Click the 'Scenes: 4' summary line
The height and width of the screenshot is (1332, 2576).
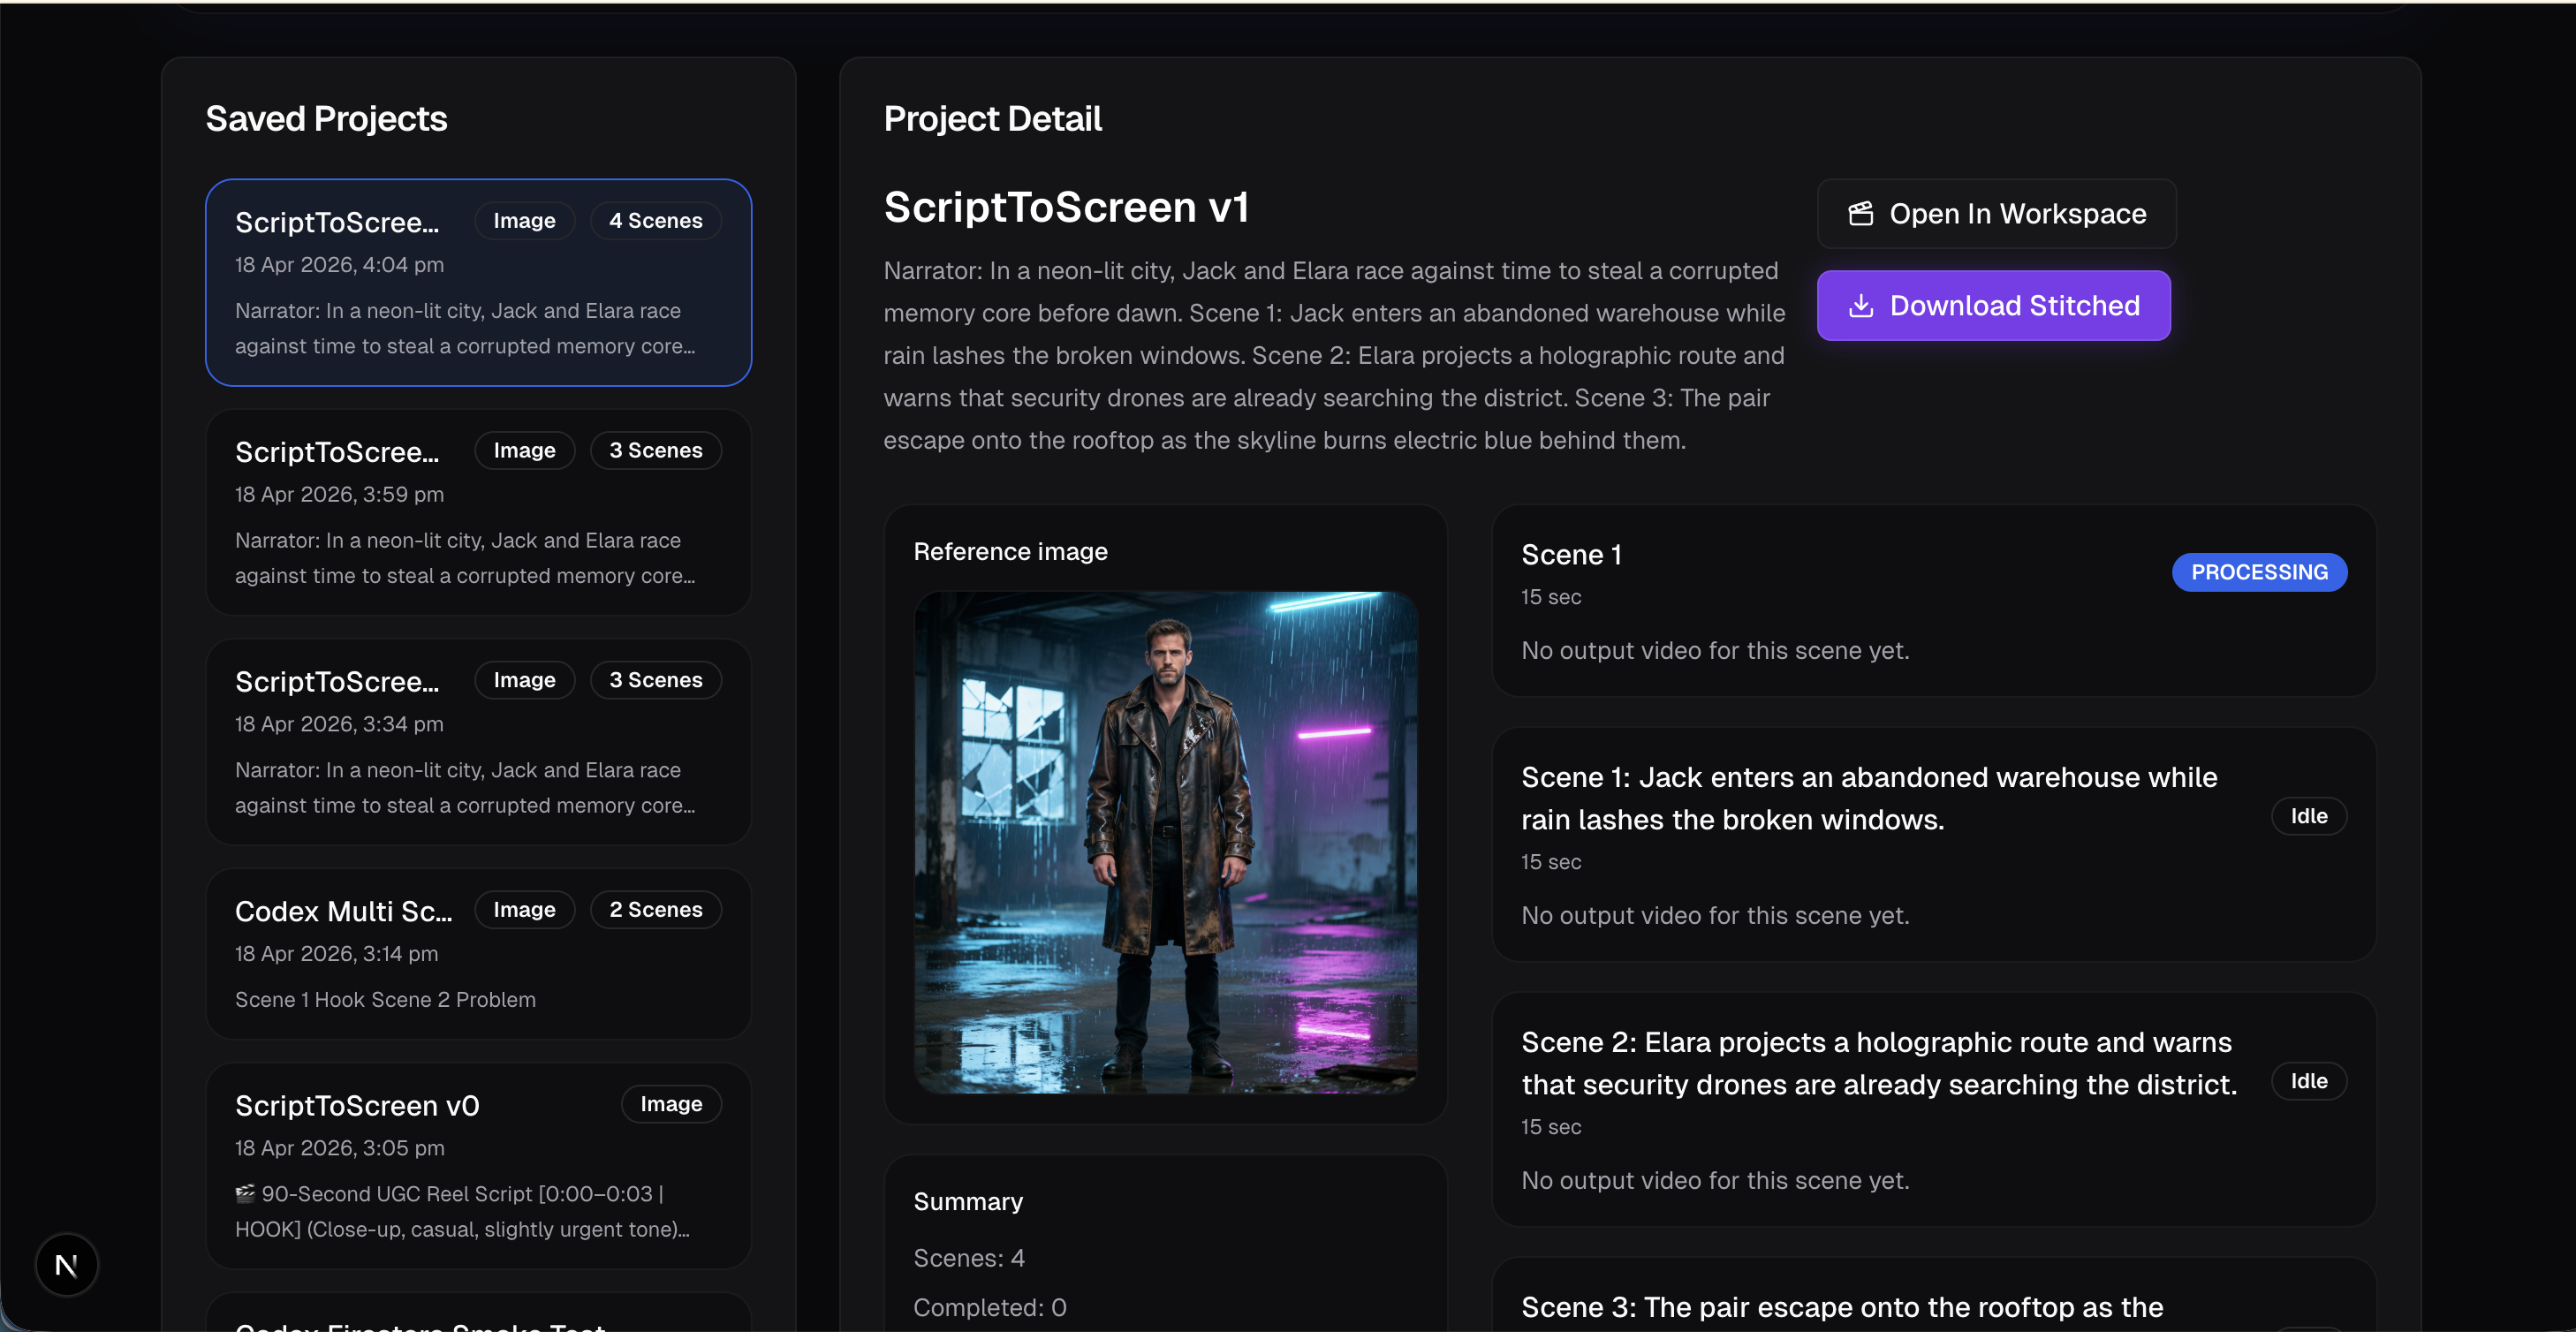tap(969, 1258)
